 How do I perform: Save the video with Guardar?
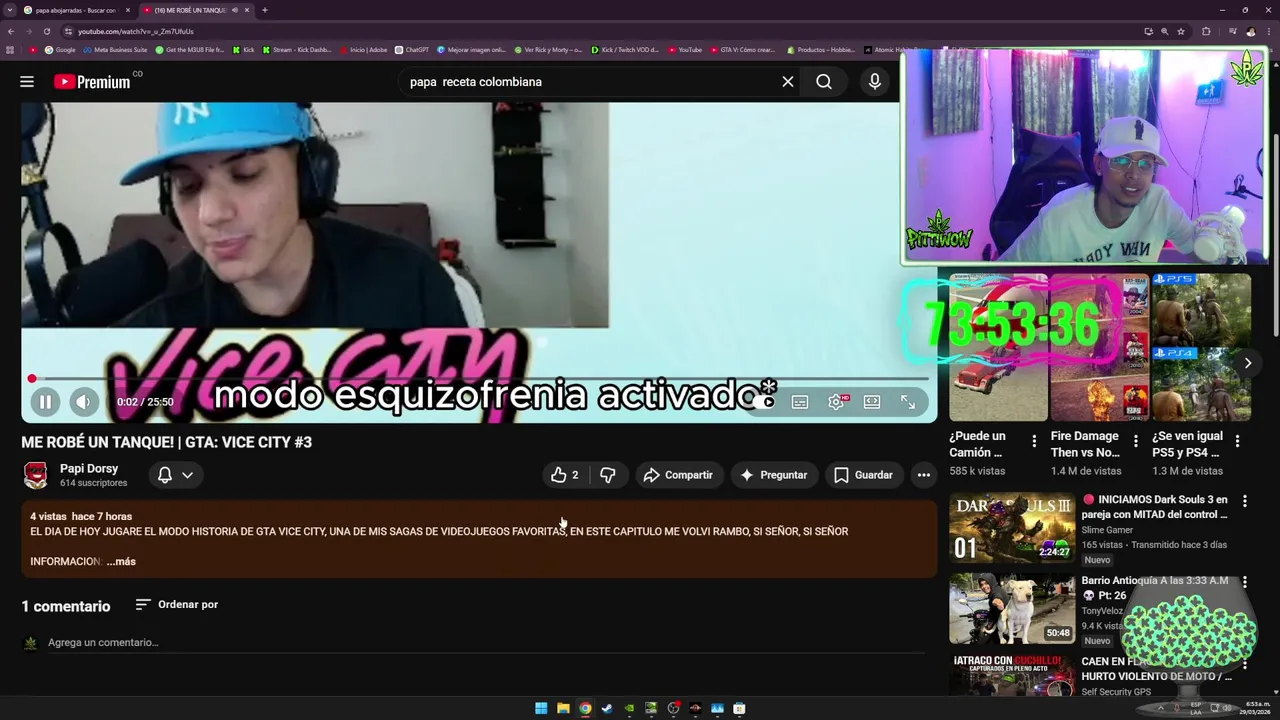coord(863,475)
